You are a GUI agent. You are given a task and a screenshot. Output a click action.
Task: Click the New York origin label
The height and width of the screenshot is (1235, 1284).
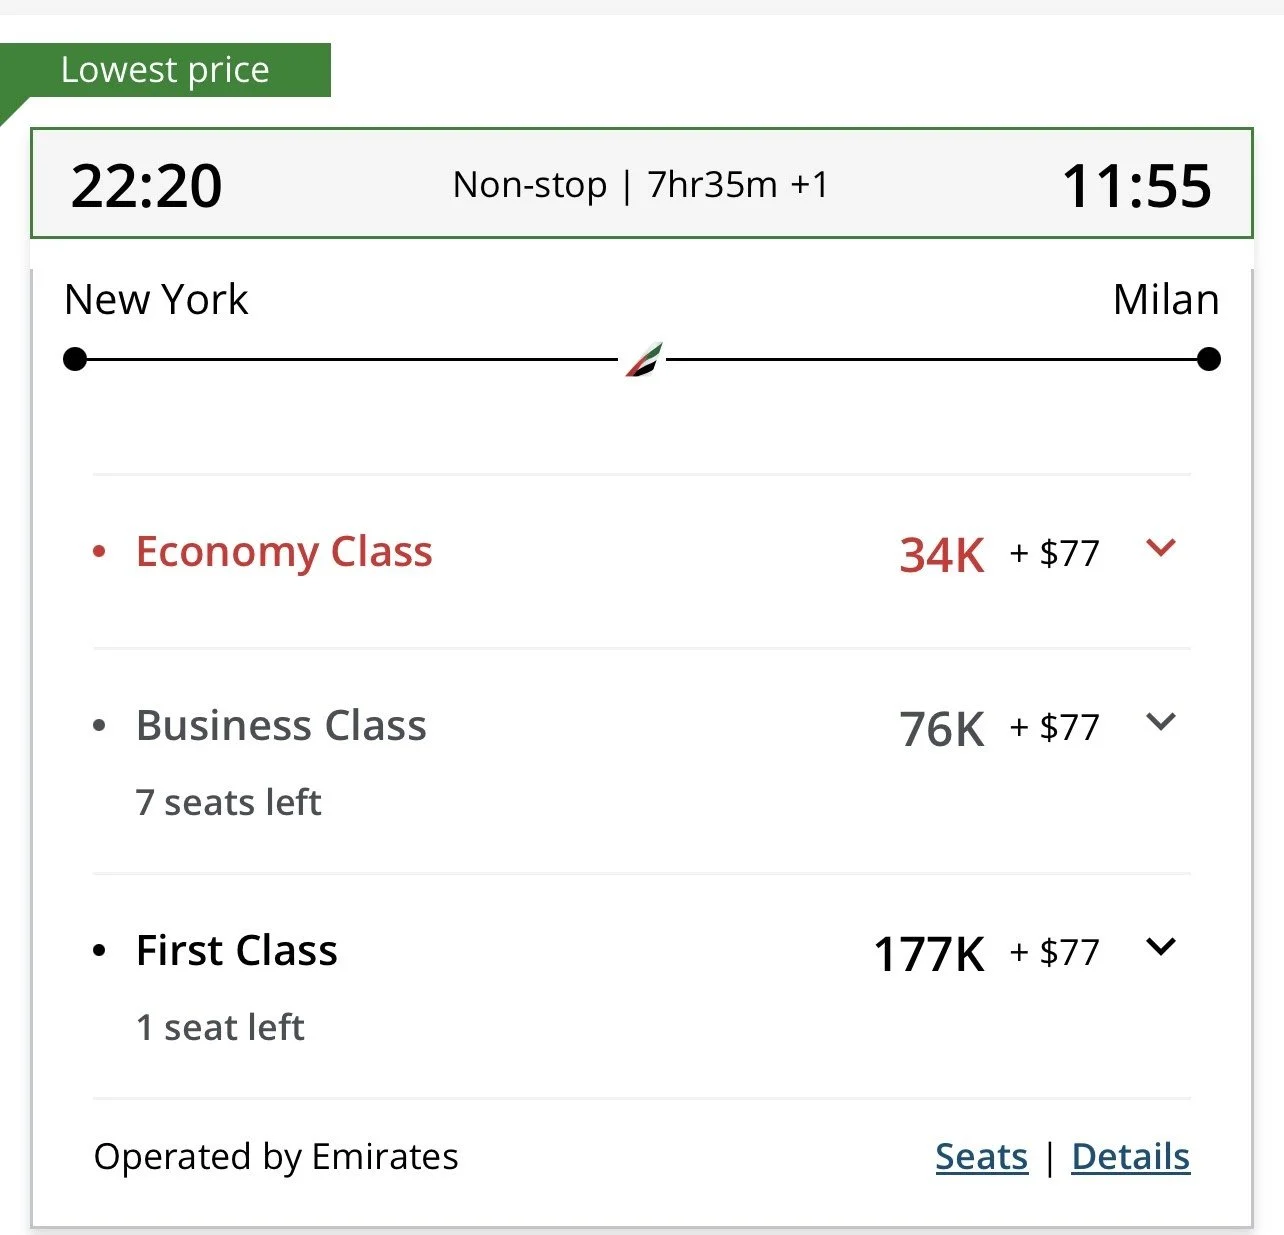tap(156, 300)
